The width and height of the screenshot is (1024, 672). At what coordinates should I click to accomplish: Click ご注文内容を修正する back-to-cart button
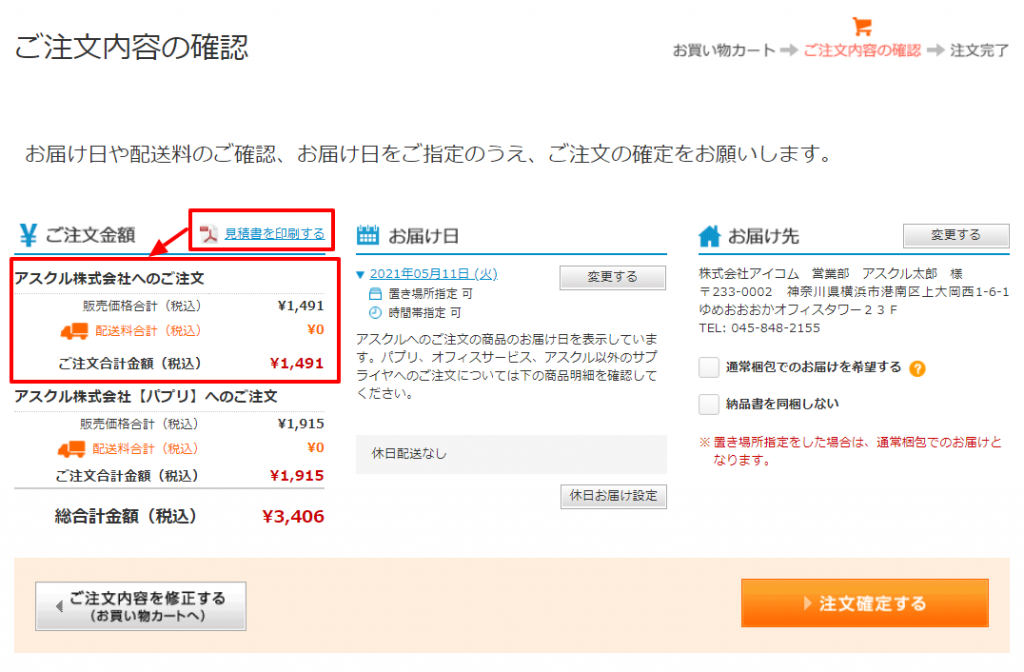141,607
